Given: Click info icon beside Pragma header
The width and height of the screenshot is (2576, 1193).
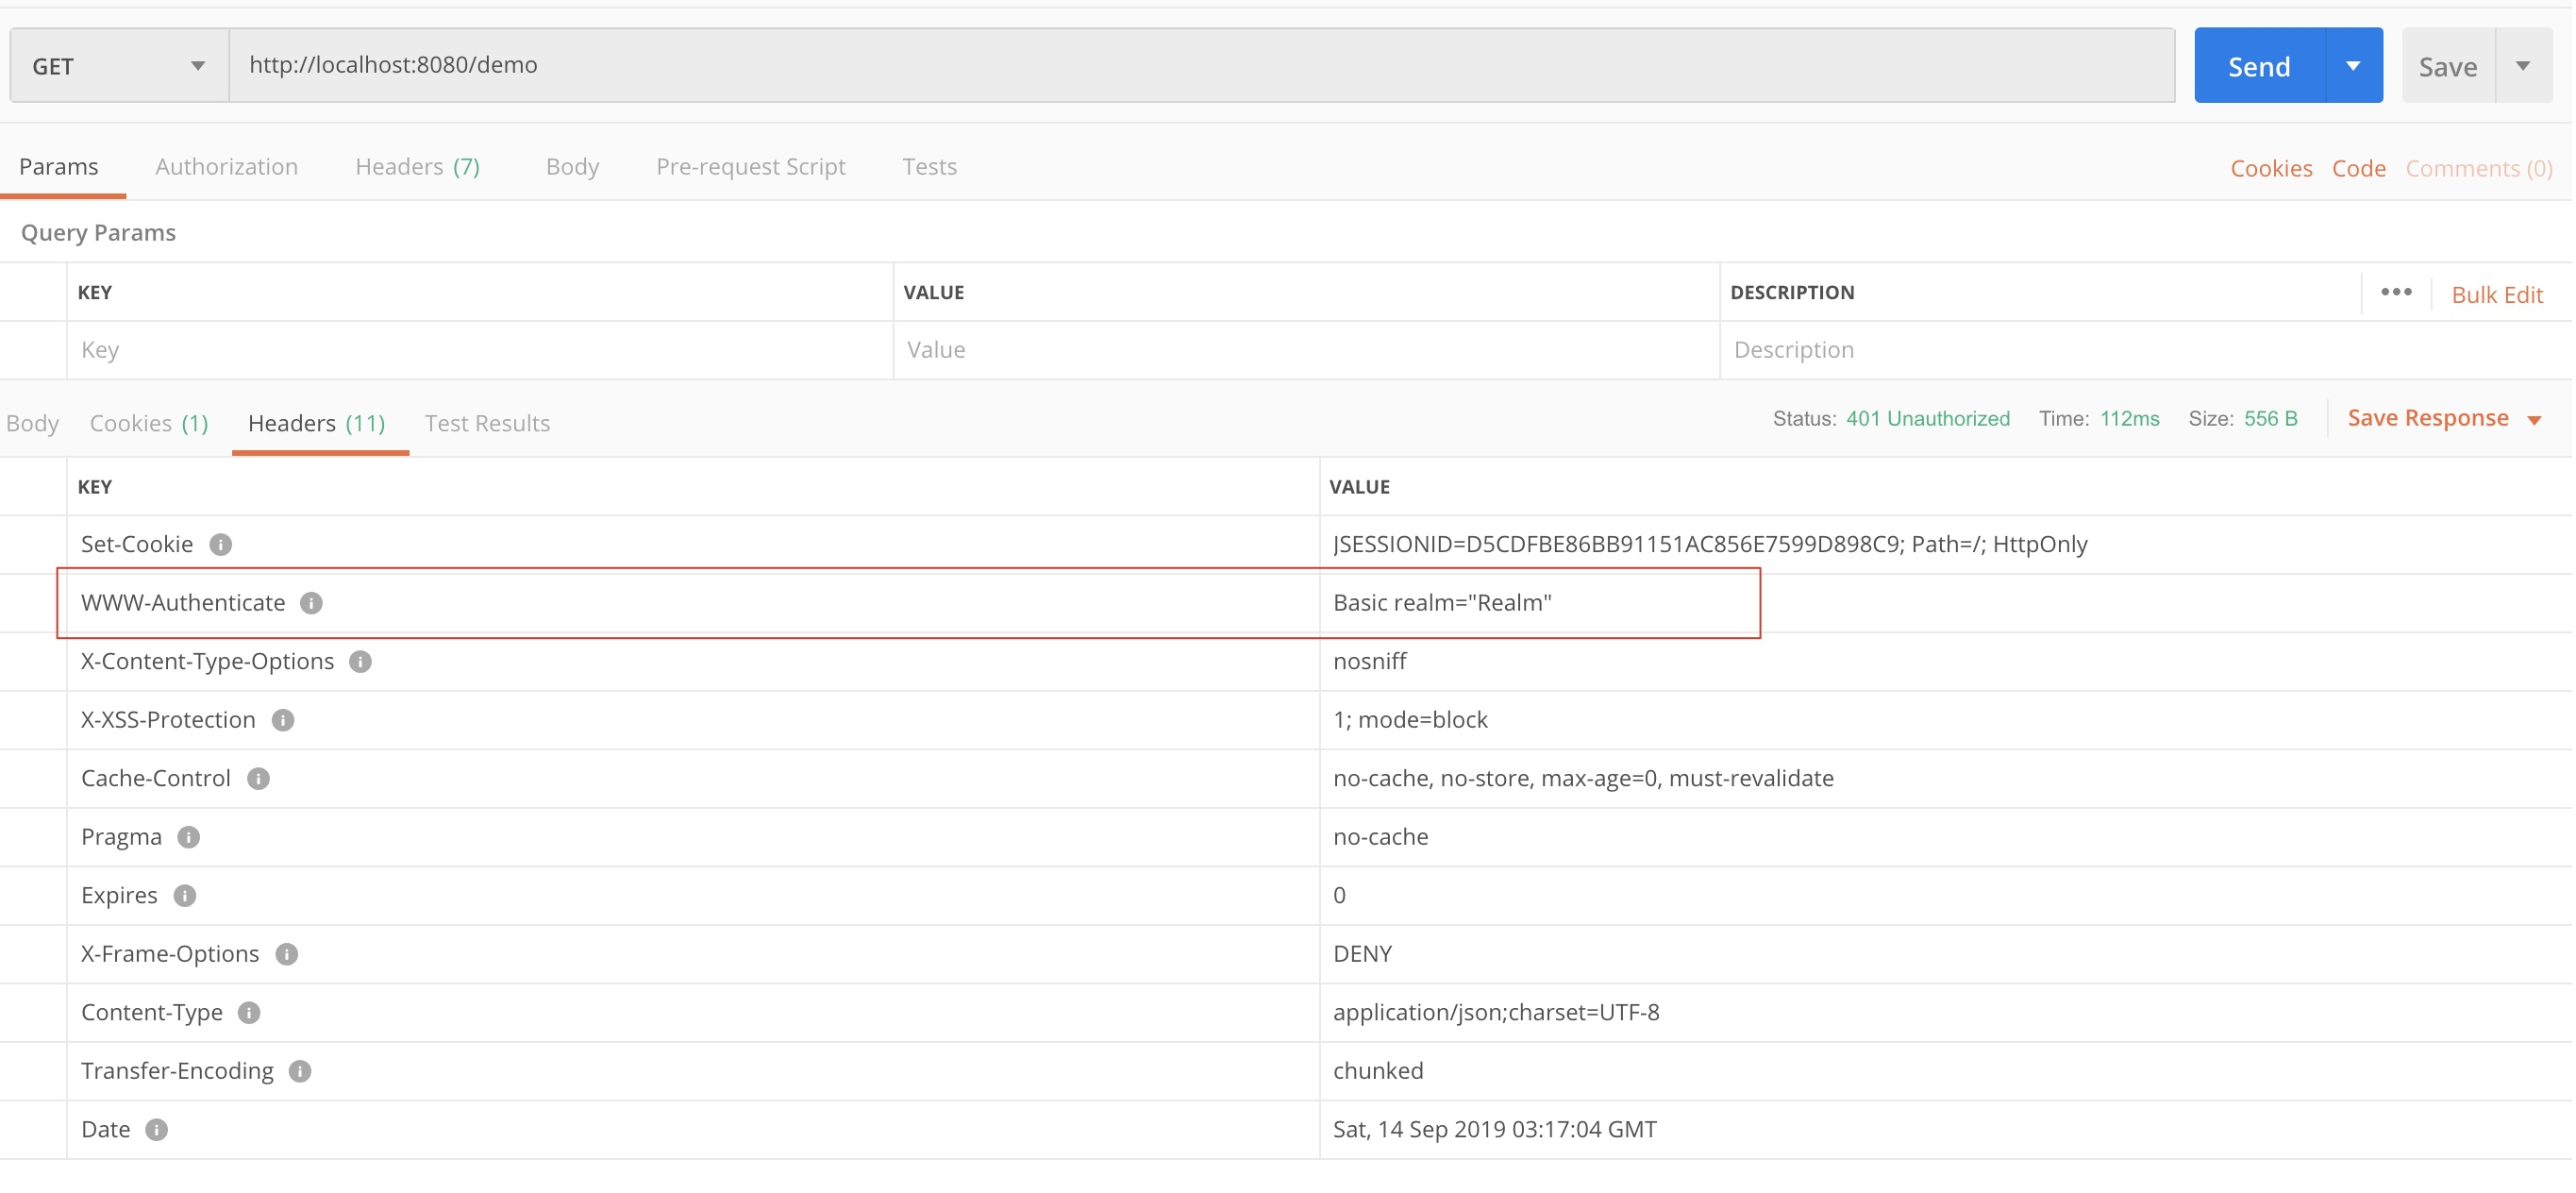Looking at the screenshot, I should coord(188,837).
